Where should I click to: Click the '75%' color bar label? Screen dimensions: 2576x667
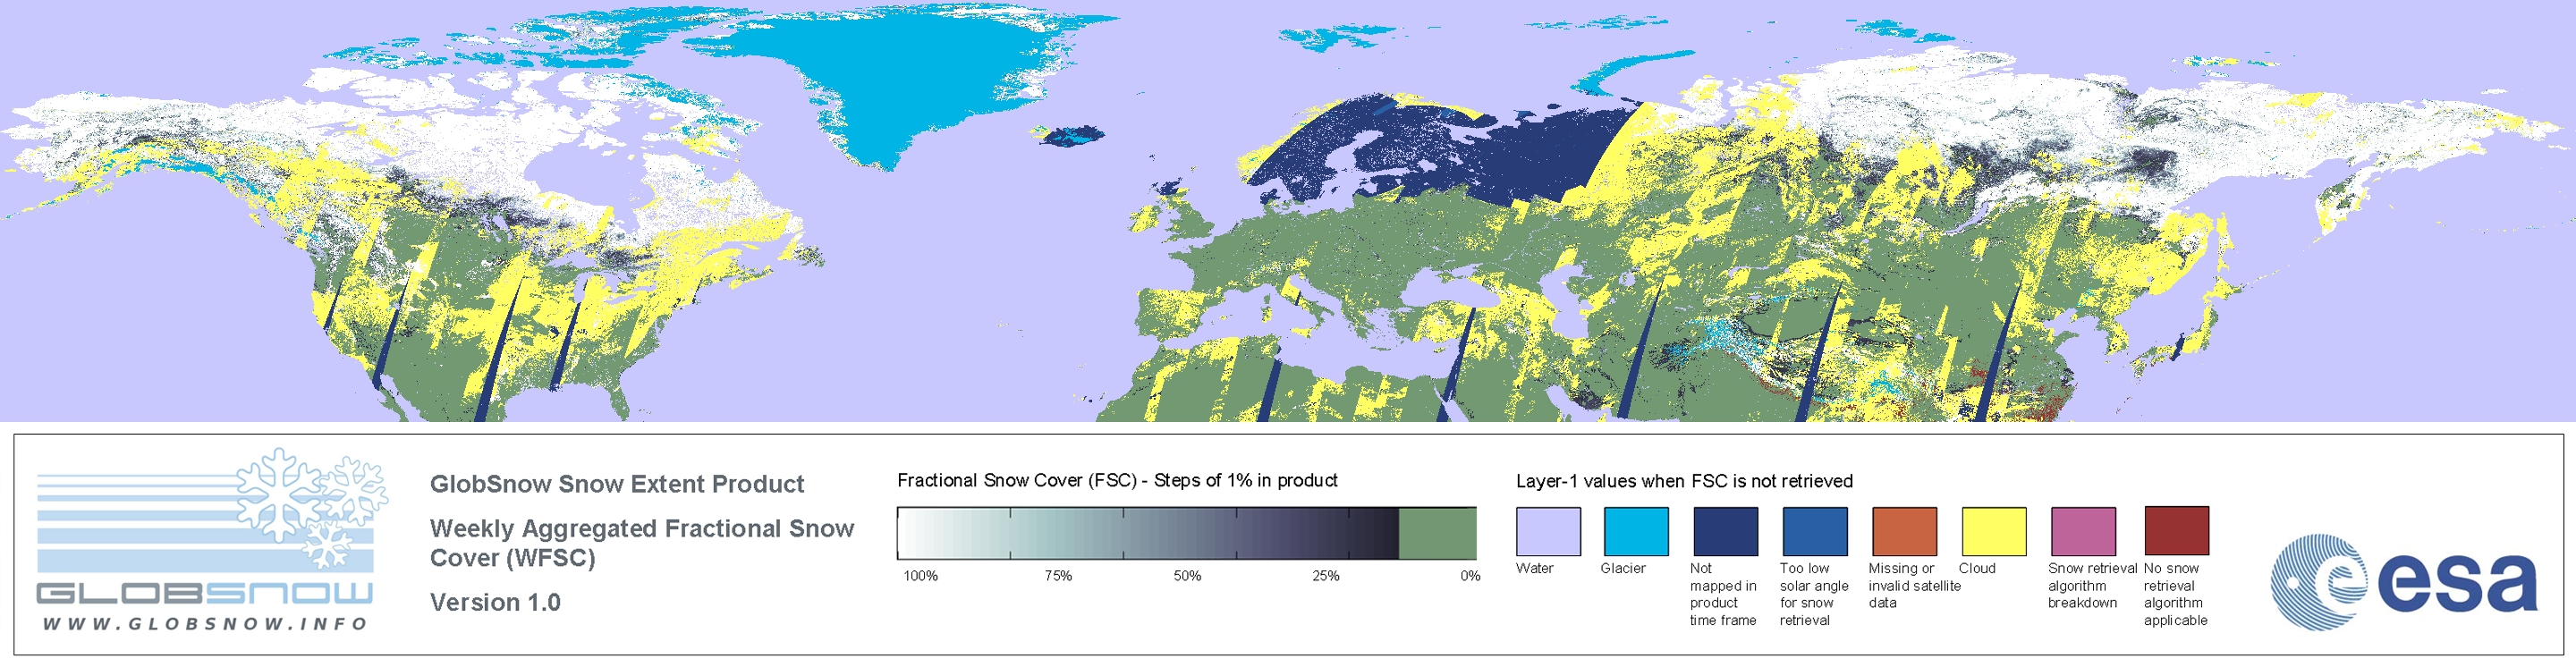pyautogui.click(x=1058, y=576)
